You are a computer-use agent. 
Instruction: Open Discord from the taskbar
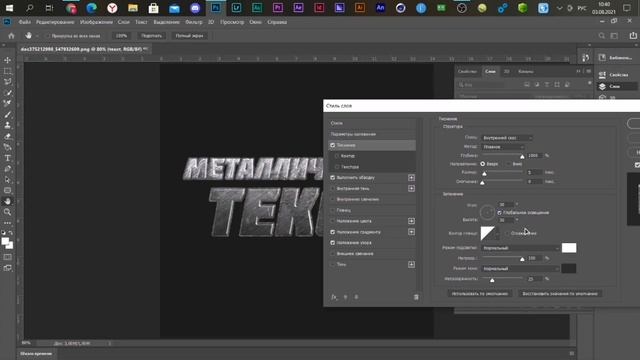click(195, 8)
